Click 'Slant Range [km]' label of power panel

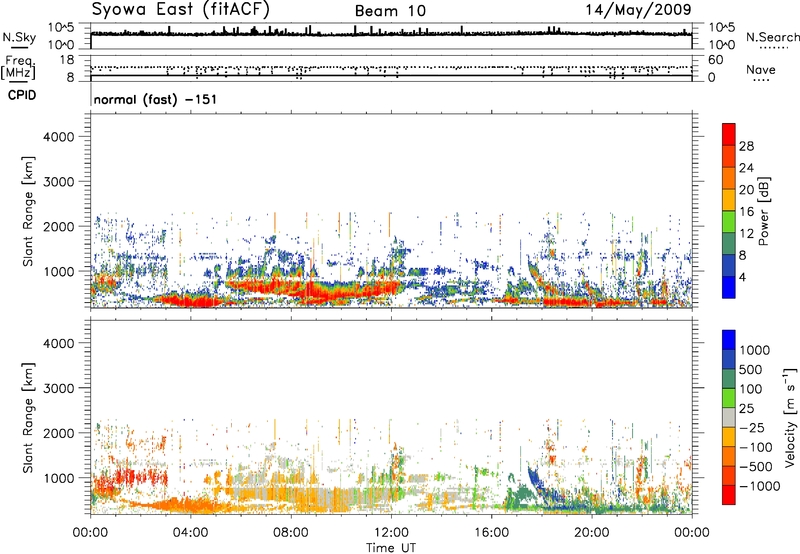[28, 211]
